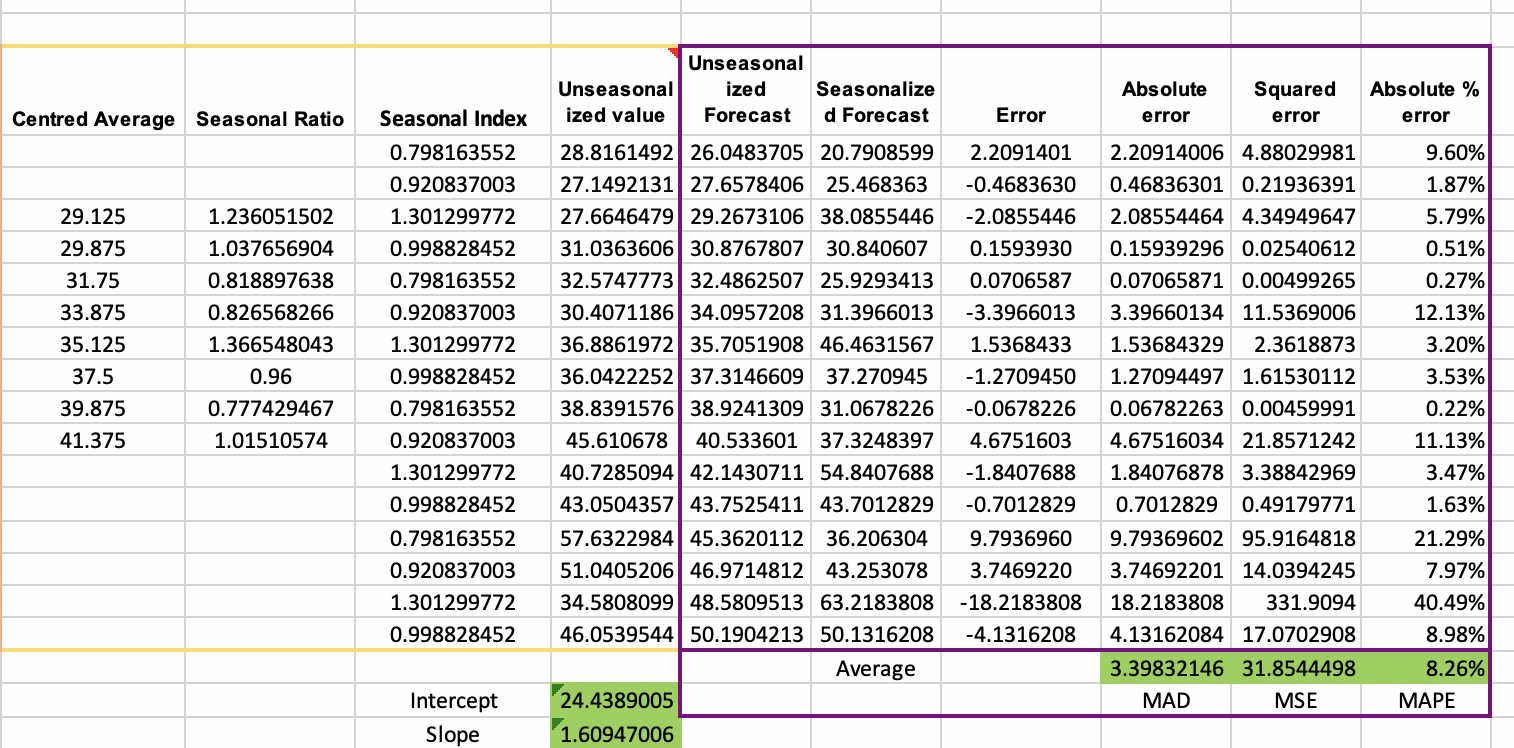1514x748 pixels.
Task: Click the MAD label cell
Action: tap(1166, 700)
